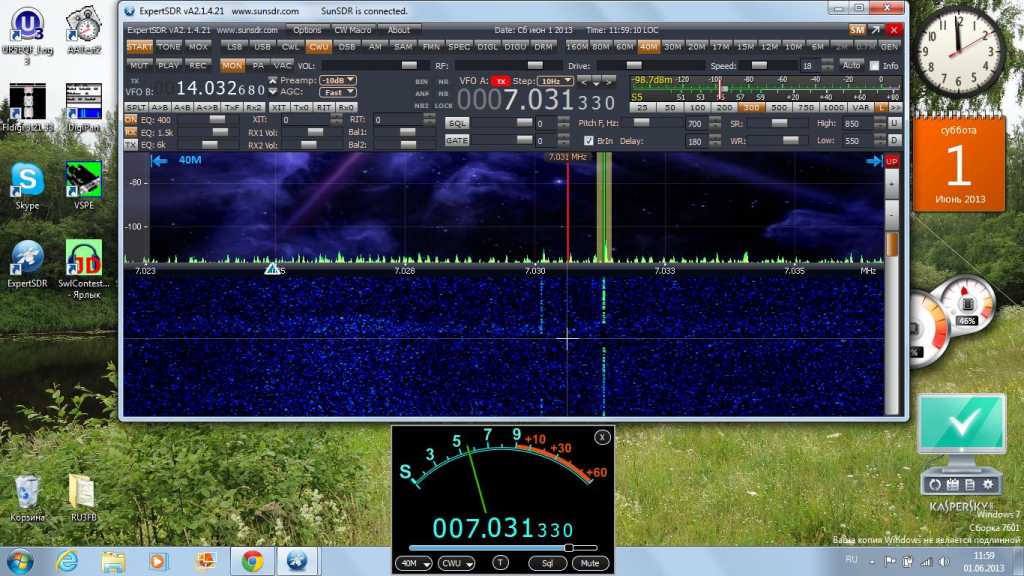Click the Delay 180 stepper
This screenshot has height=576, width=1024.
tap(714, 140)
